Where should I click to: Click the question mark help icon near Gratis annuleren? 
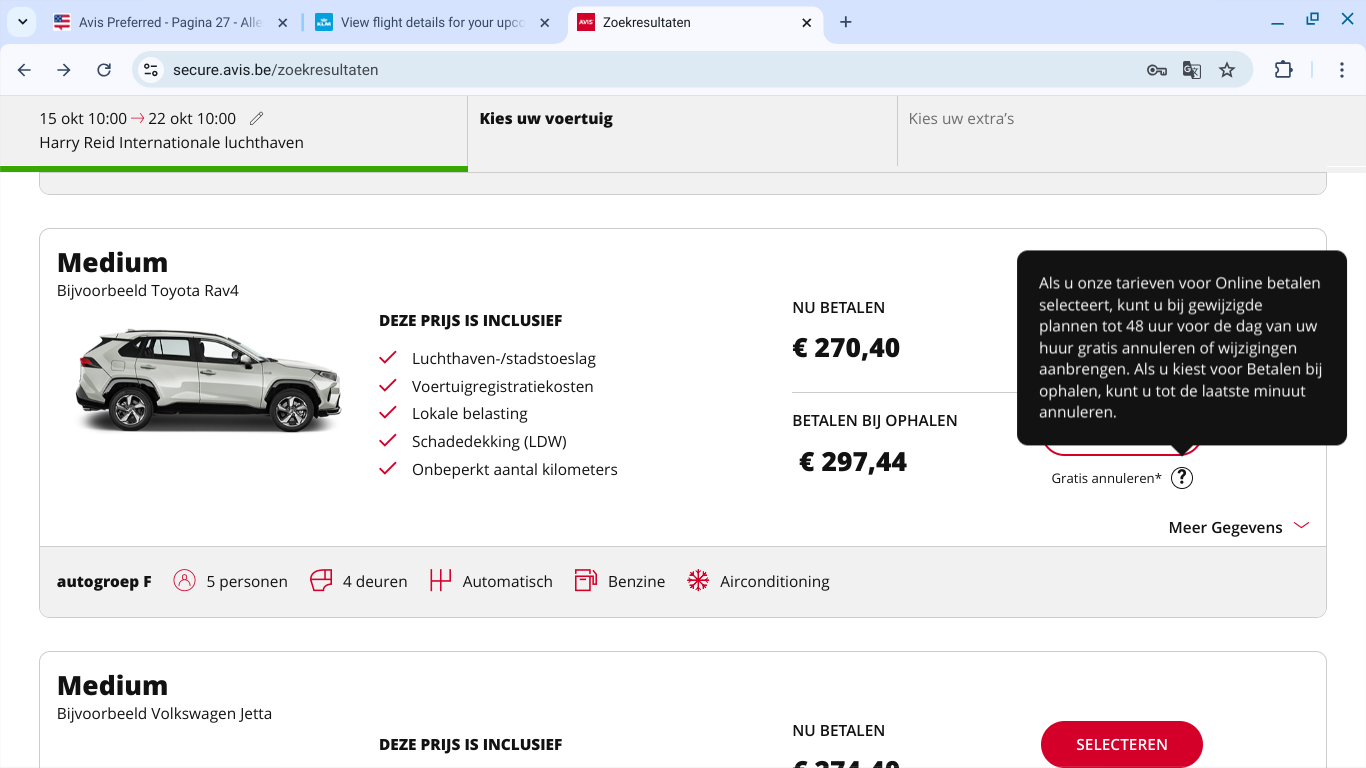point(1182,478)
